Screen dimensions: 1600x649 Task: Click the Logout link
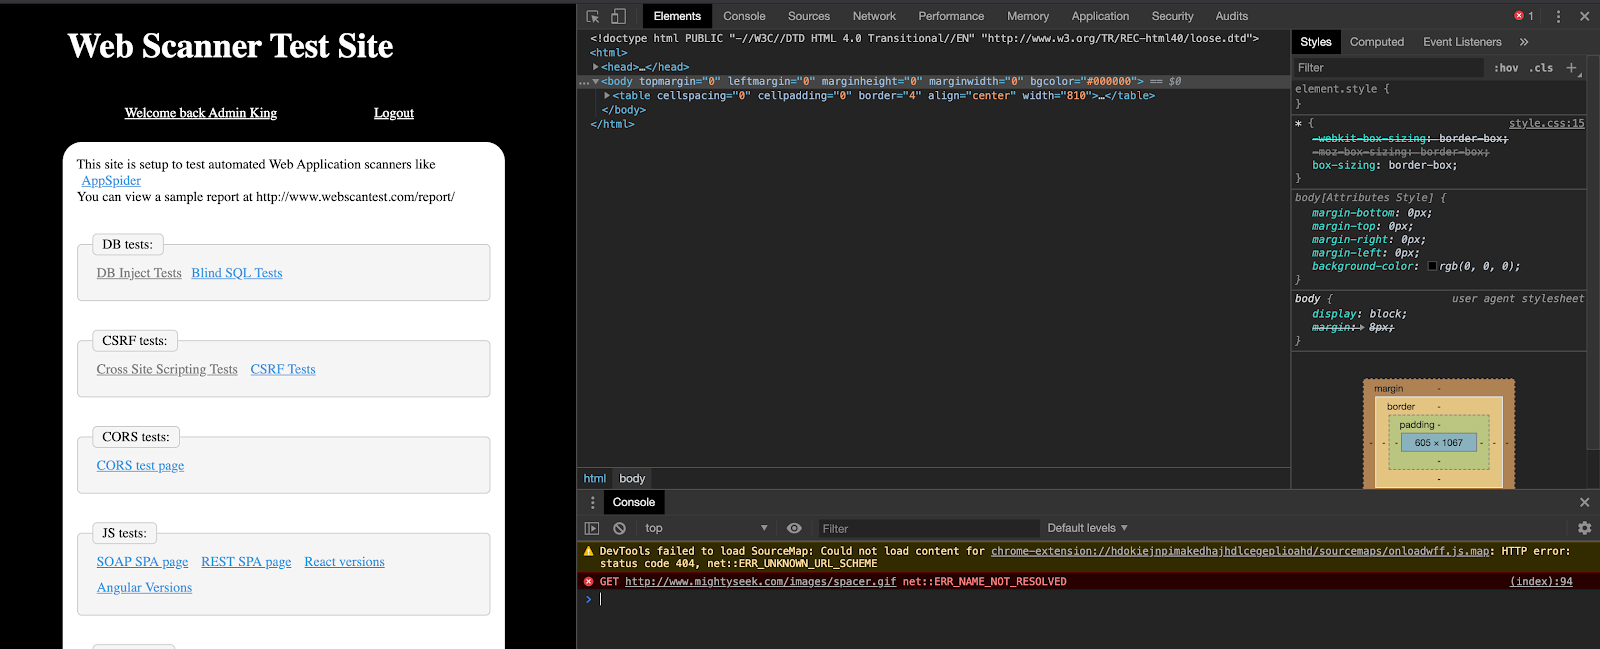click(394, 113)
